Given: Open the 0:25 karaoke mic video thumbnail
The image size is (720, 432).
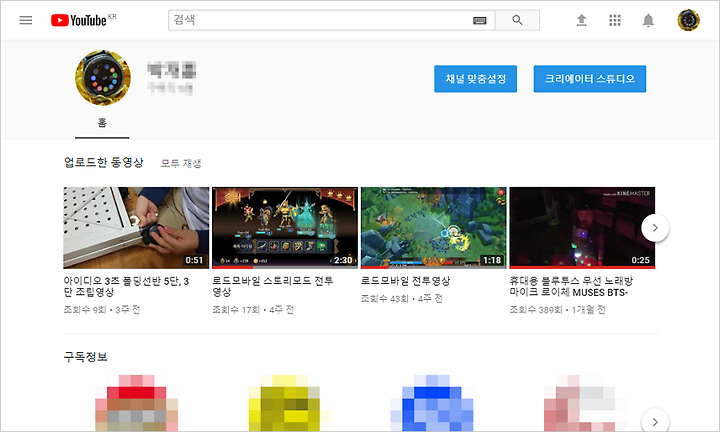Looking at the screenshot, I should pos(582,228).
